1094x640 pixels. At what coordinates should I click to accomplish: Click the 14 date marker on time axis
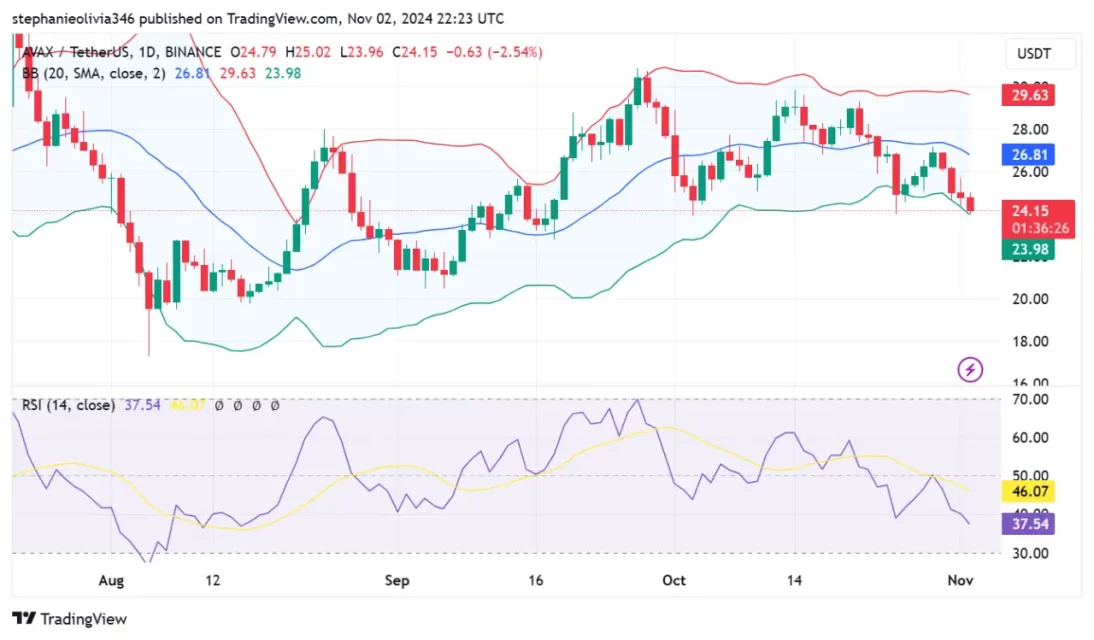point(795,581)
